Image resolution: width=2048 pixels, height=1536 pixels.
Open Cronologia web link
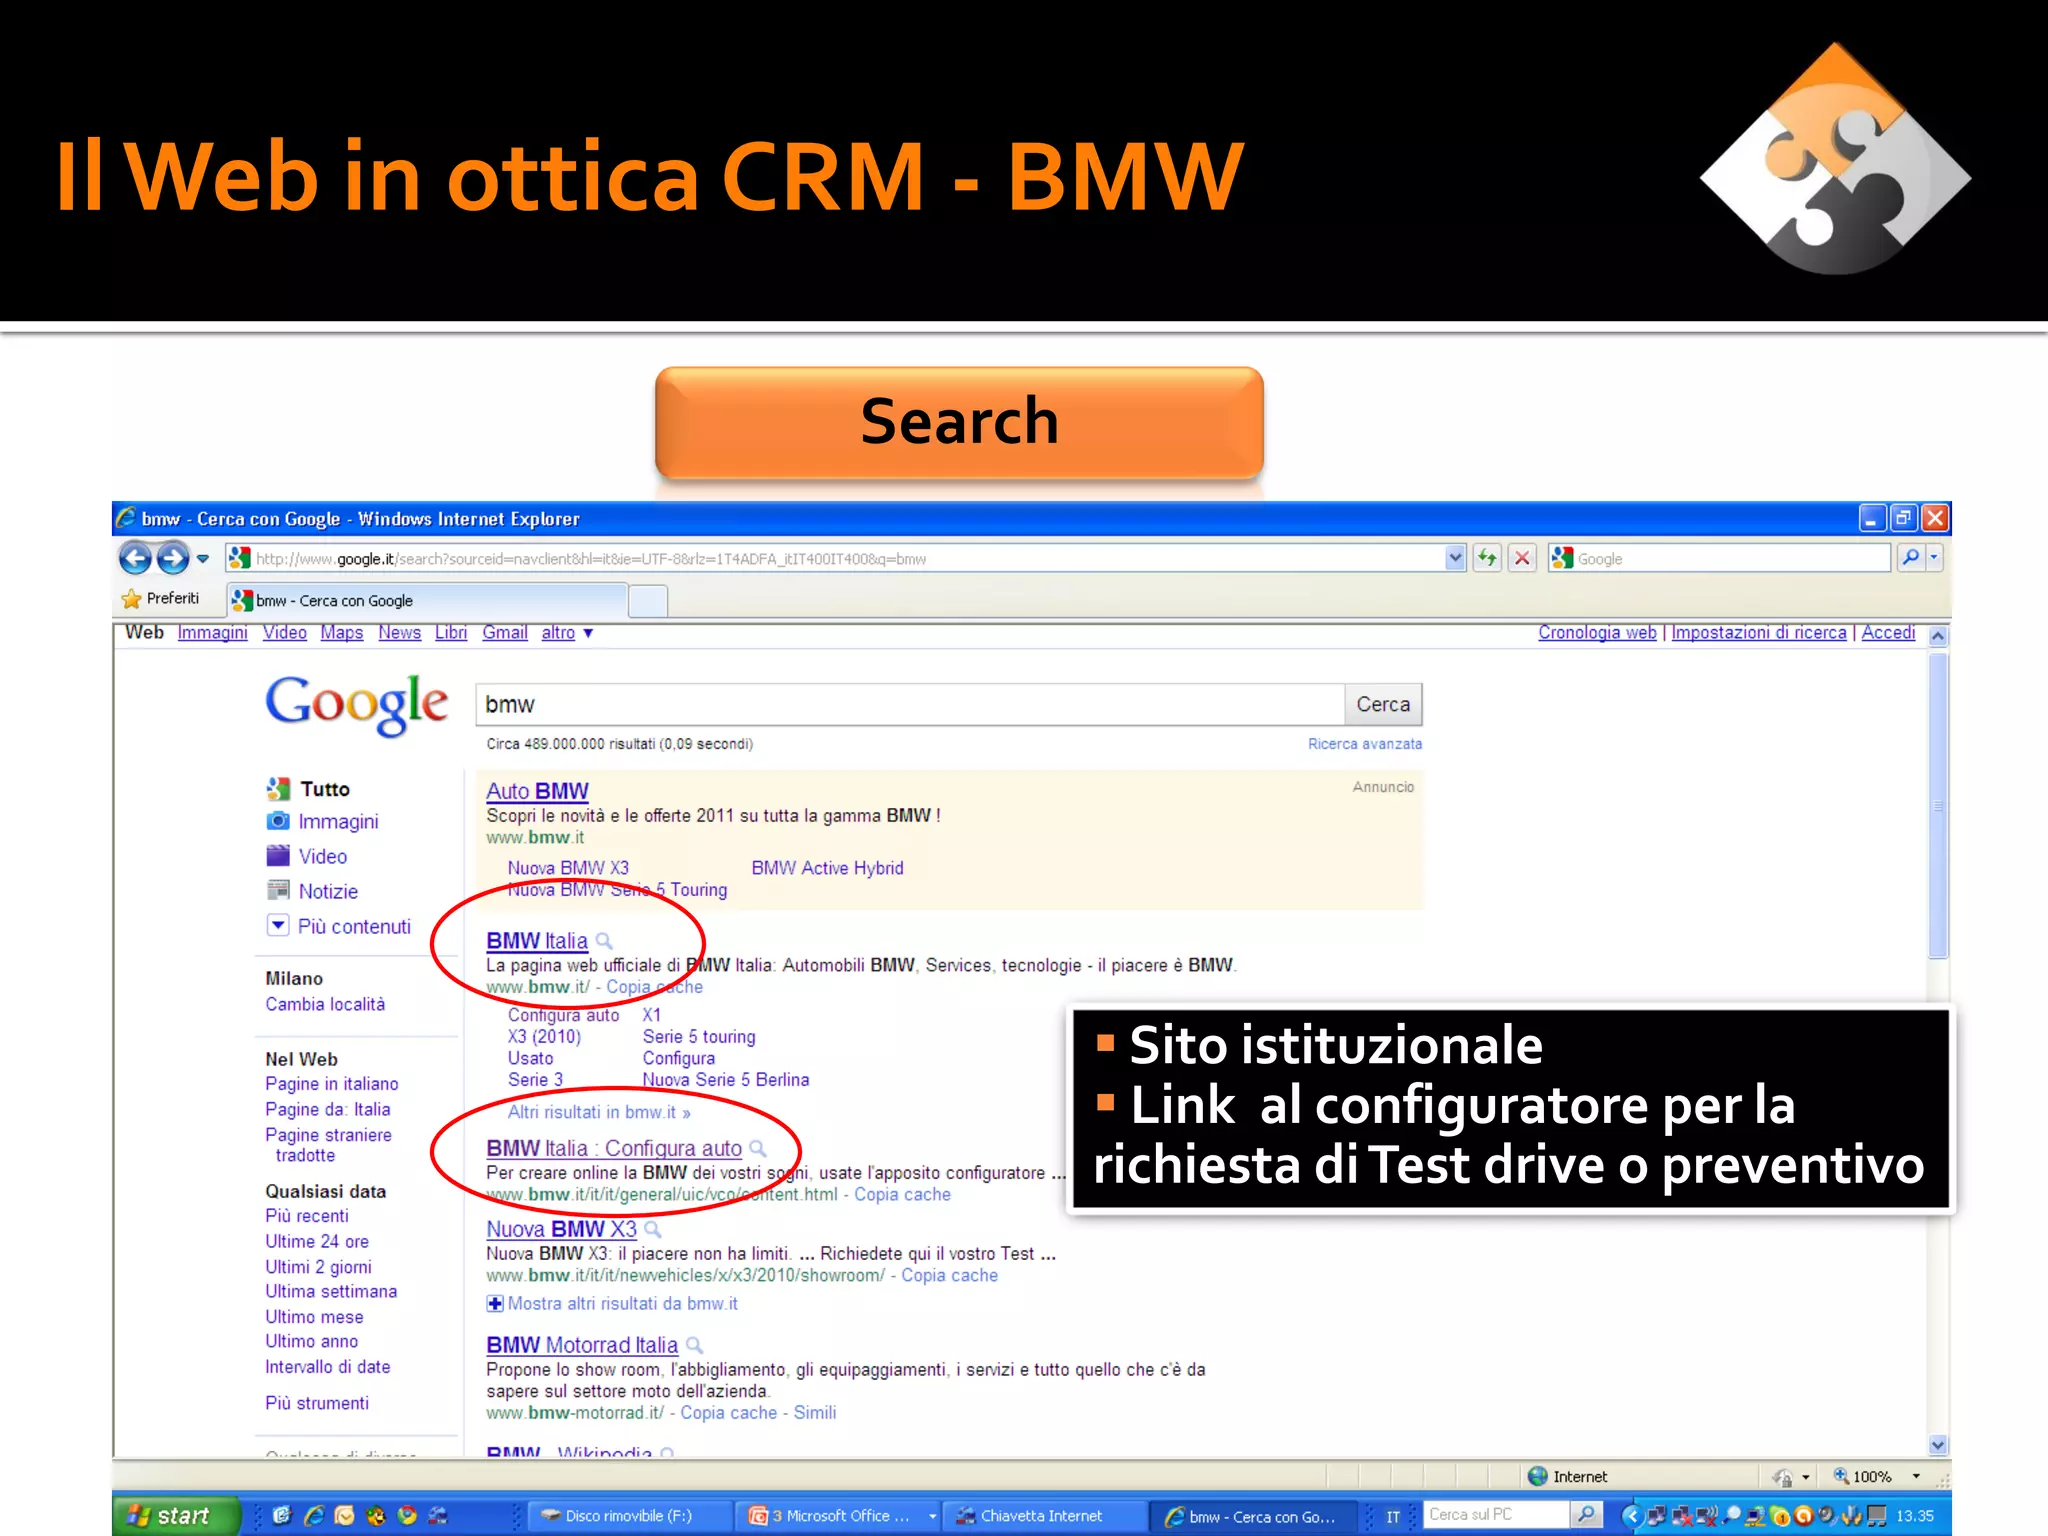point(1597,633)
